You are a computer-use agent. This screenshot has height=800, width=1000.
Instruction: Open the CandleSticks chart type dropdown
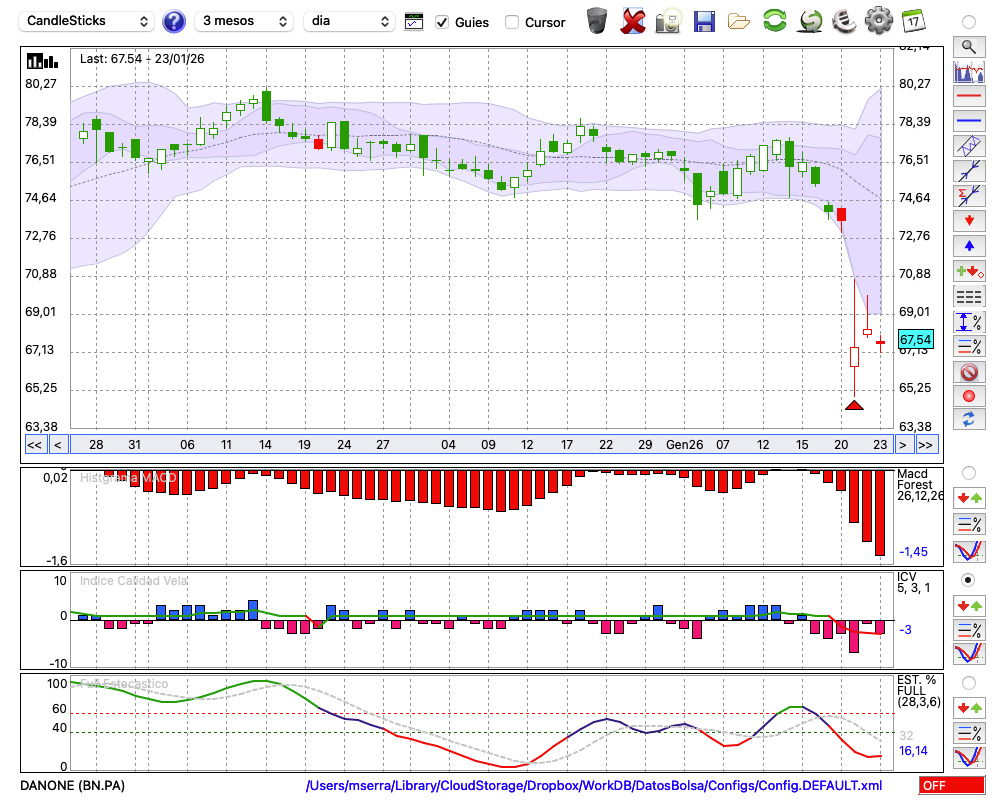coord(88,21)
